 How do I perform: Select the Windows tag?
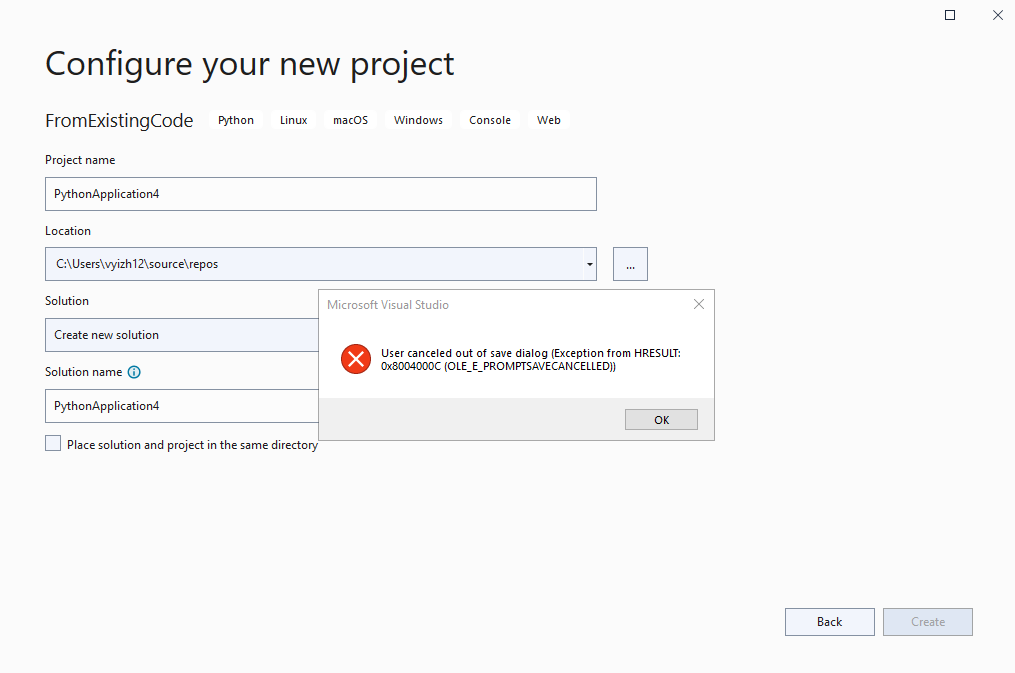click(417, 119)
